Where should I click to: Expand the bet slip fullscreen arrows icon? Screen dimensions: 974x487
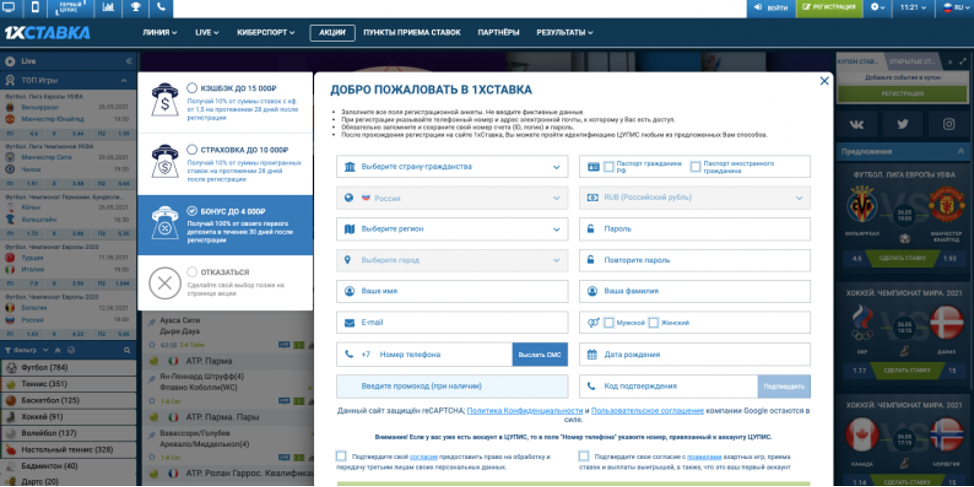click(x=963, y=61)
